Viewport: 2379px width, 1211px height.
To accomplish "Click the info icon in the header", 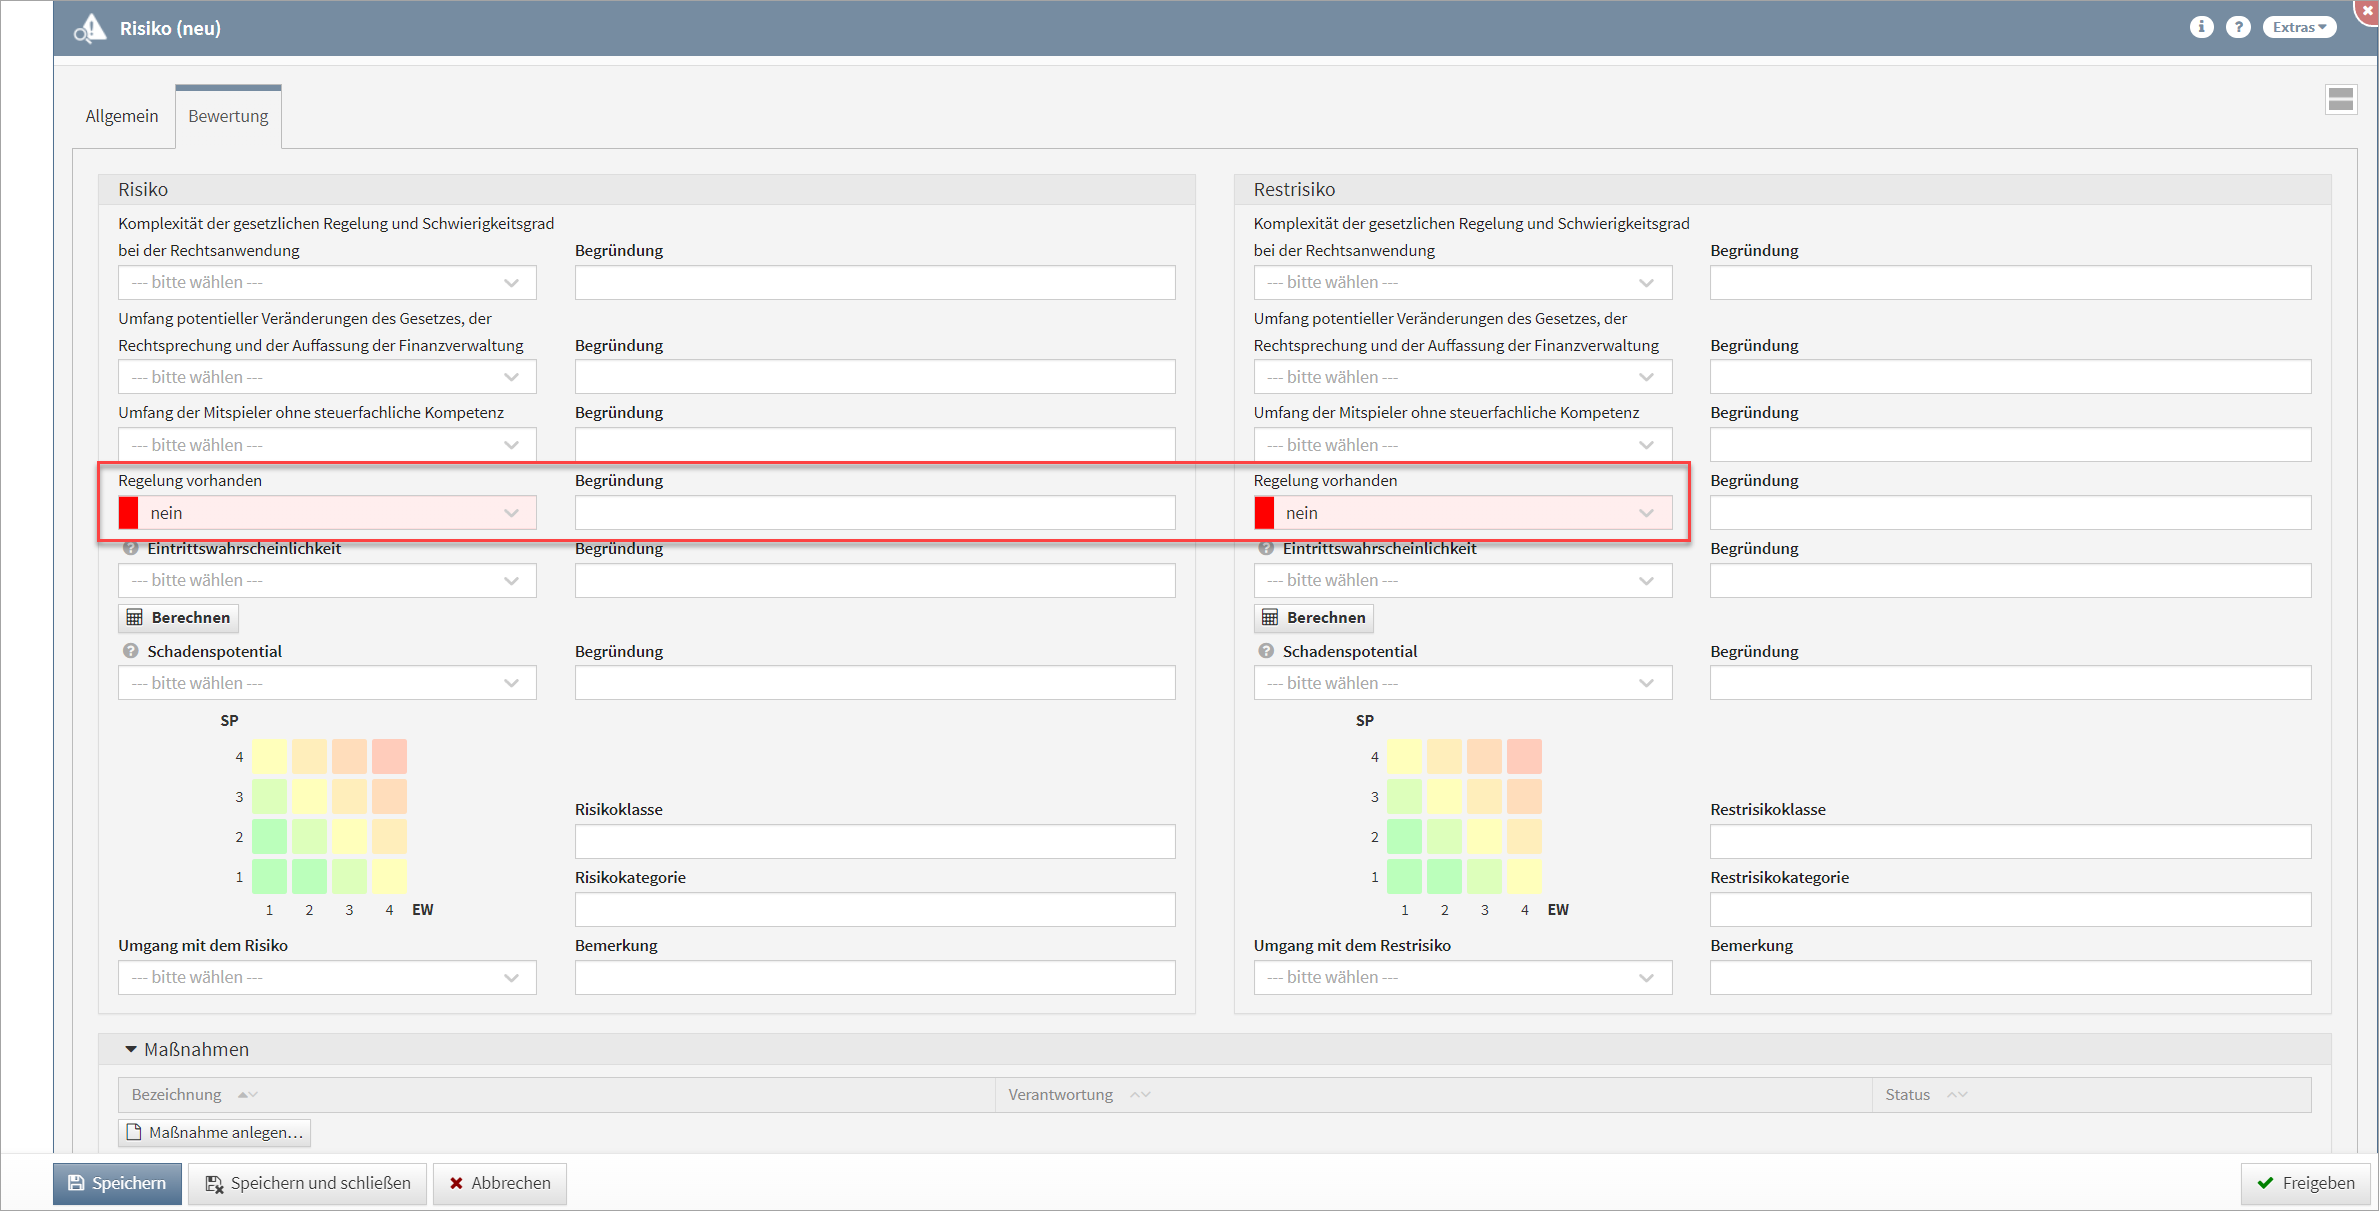I will pos(2201,27).
